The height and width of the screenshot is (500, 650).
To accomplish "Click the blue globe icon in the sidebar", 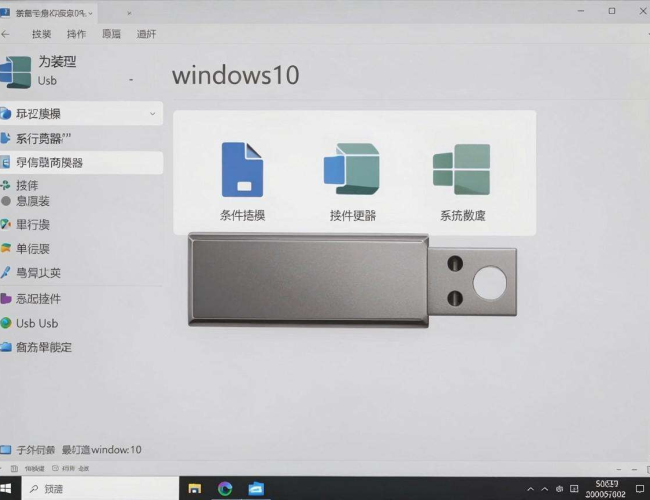I will tap(5, 113).
